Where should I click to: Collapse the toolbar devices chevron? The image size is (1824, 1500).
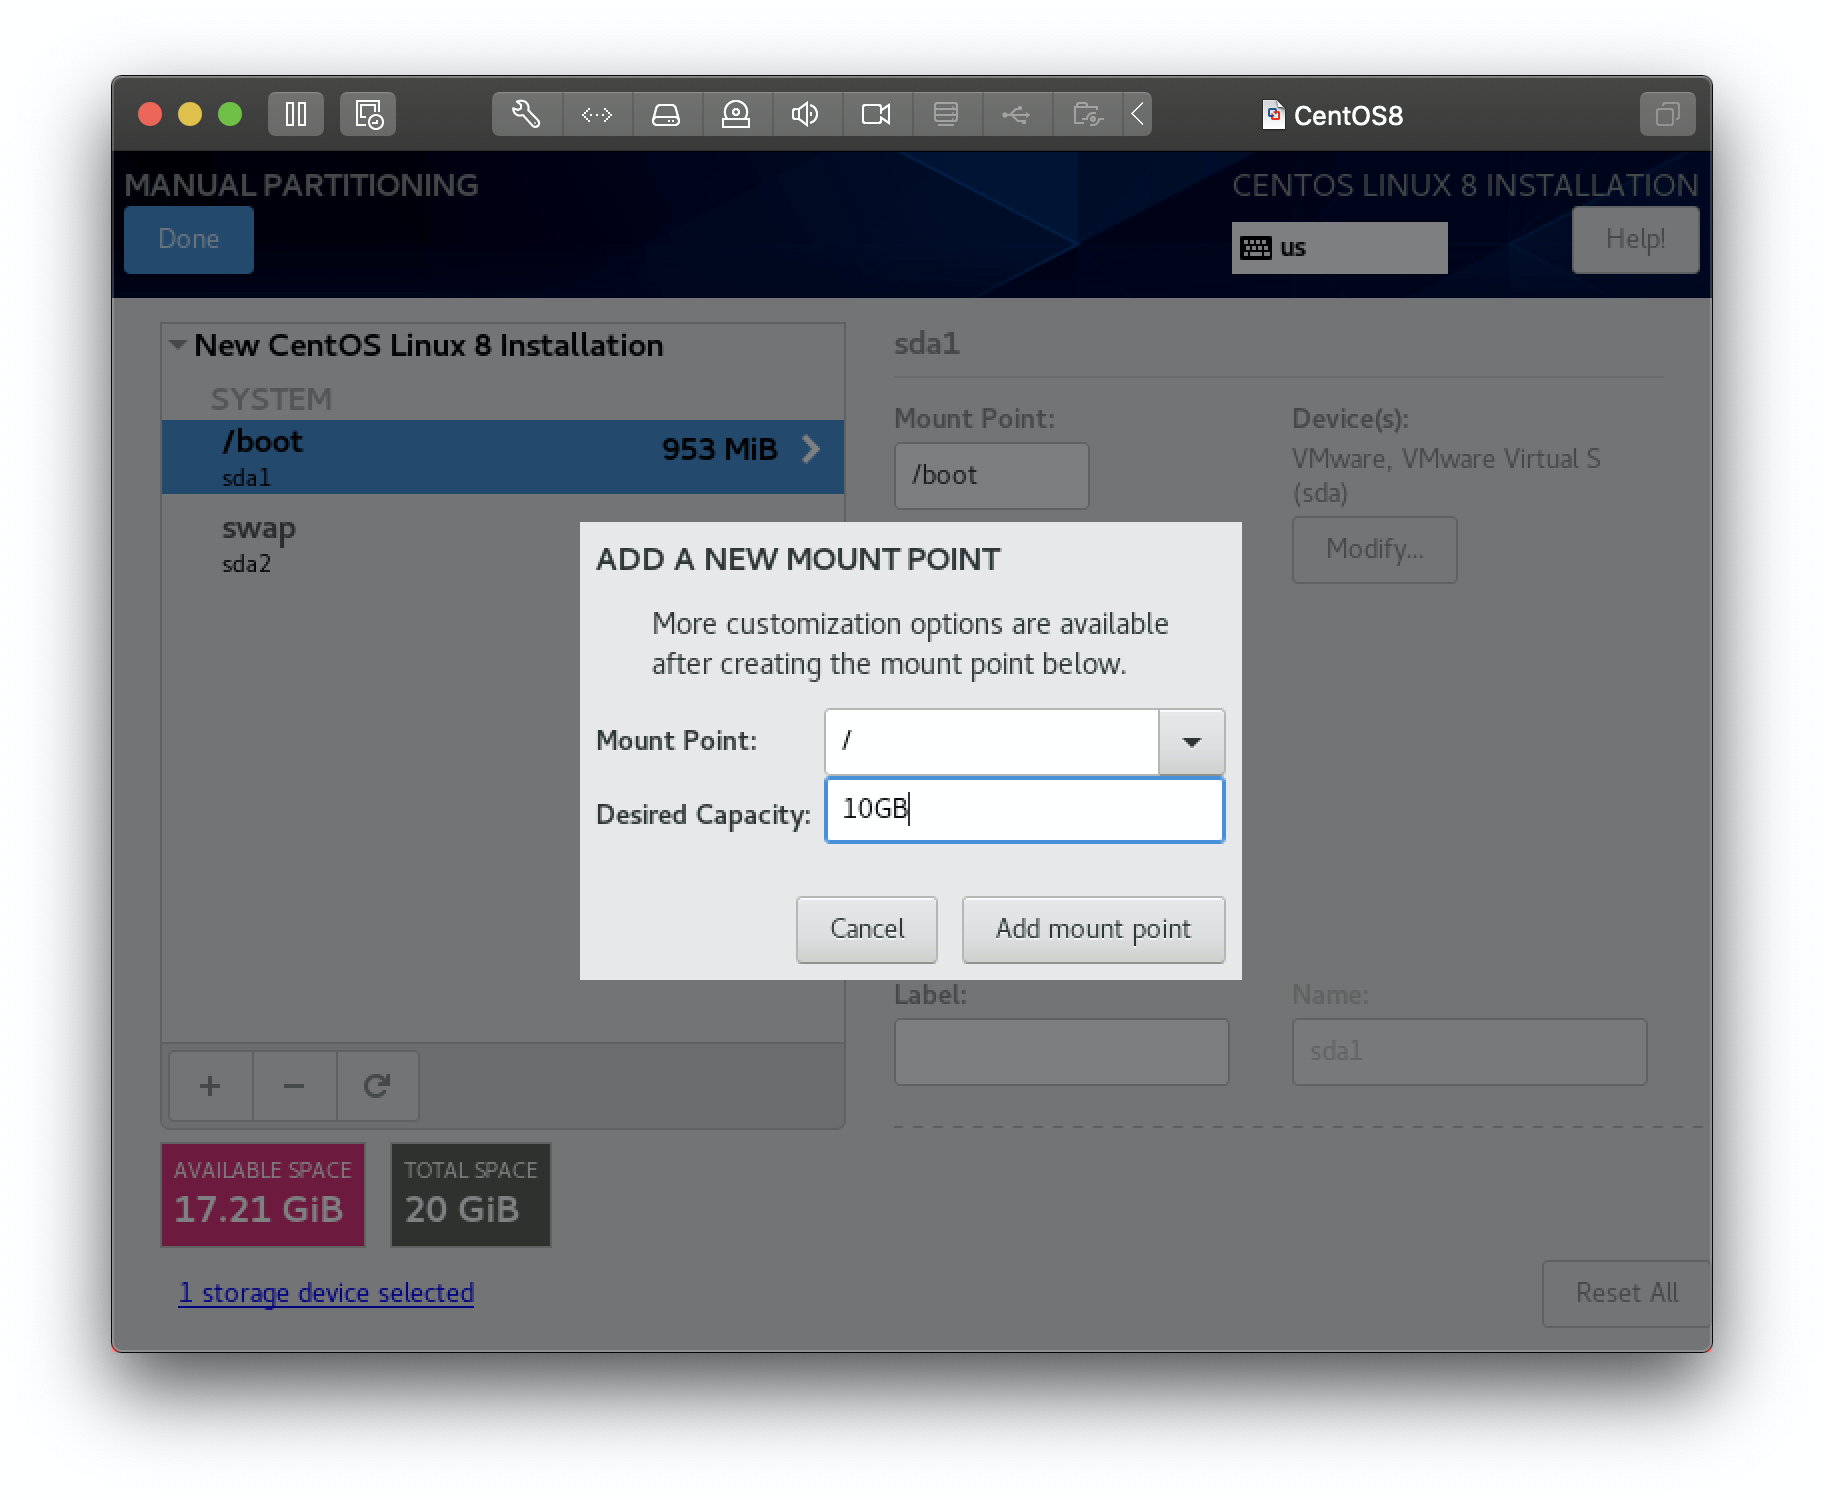pyautogui.click(x=1137, y=114)
